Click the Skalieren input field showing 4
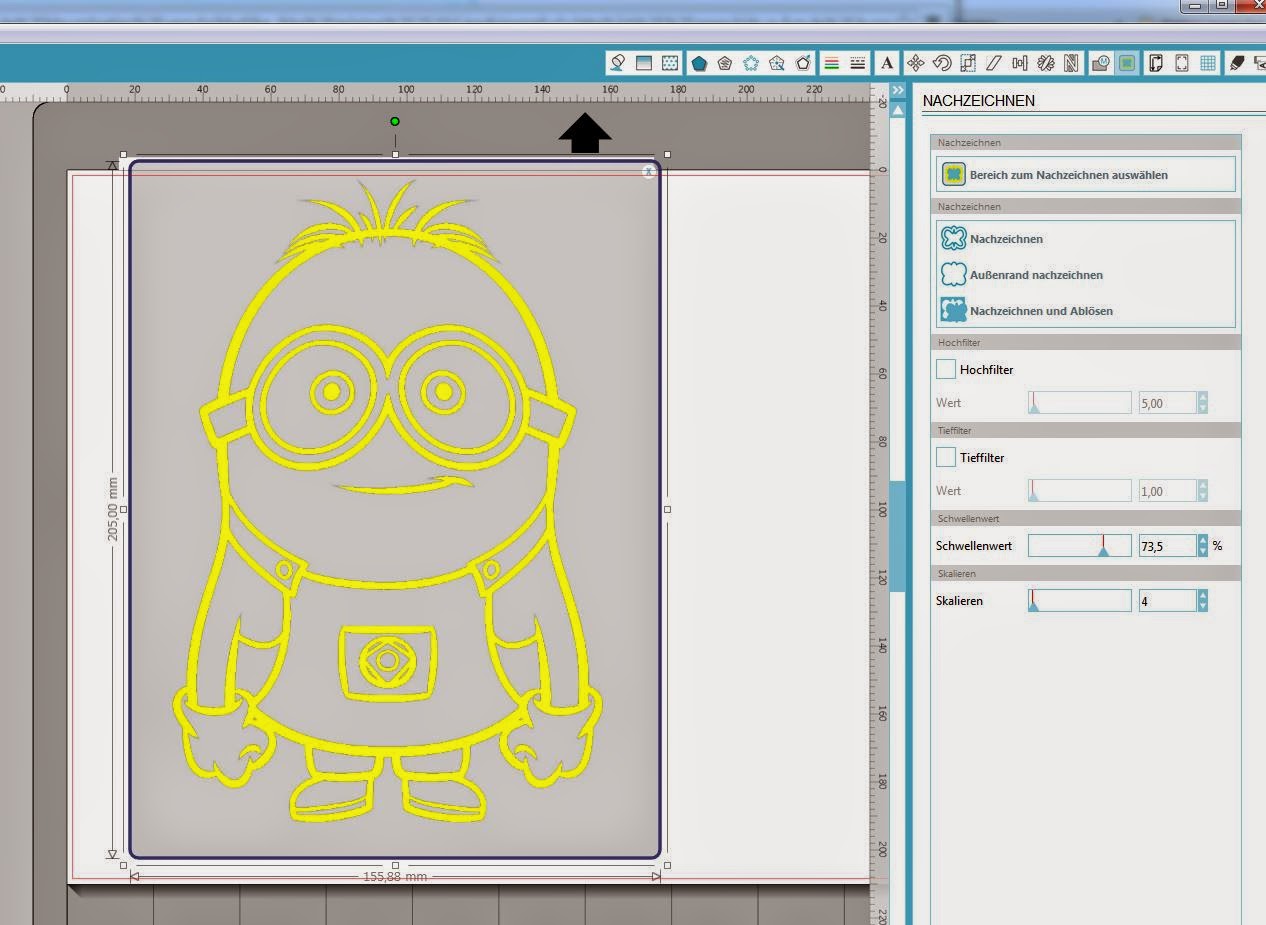The height and width of the screenshot is (925, 1266). pyautogui.click(x=1167, y=601)
